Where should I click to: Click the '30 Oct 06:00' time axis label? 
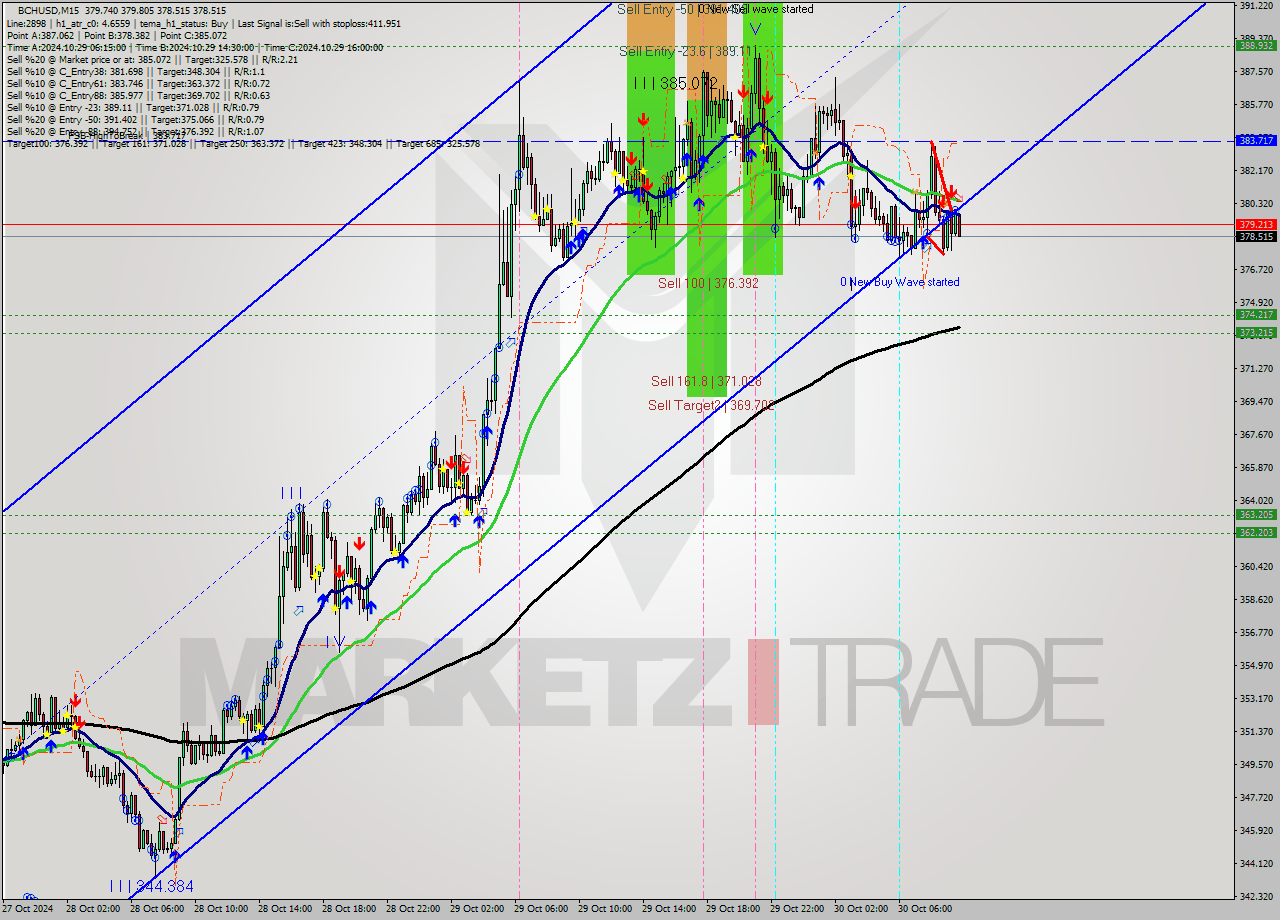click(925, 909)
